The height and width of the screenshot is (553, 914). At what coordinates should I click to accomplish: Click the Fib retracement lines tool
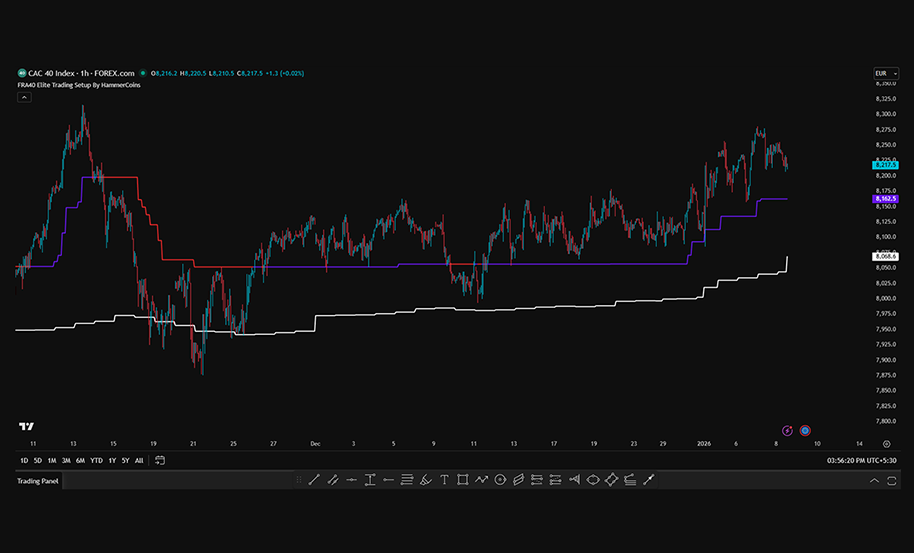407,480
